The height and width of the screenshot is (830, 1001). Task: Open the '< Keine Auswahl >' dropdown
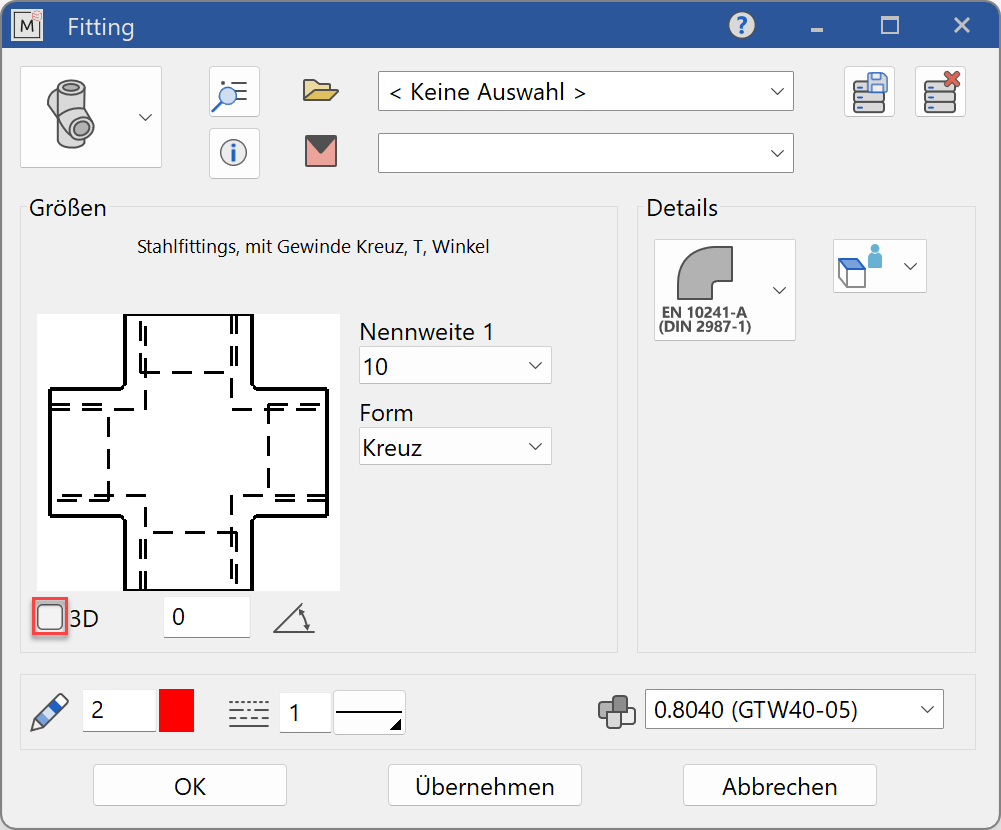pos(585,91)
